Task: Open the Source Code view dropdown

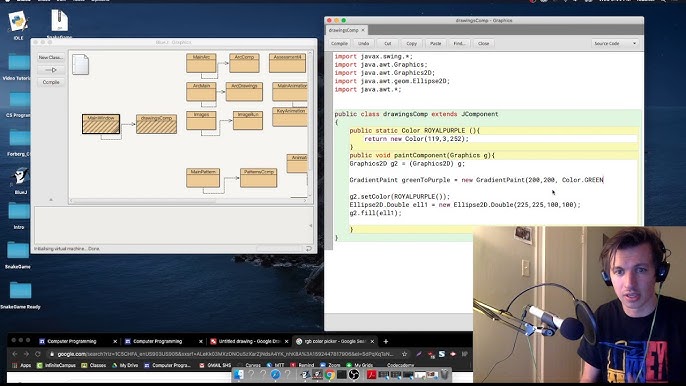Action: [615, 43]
